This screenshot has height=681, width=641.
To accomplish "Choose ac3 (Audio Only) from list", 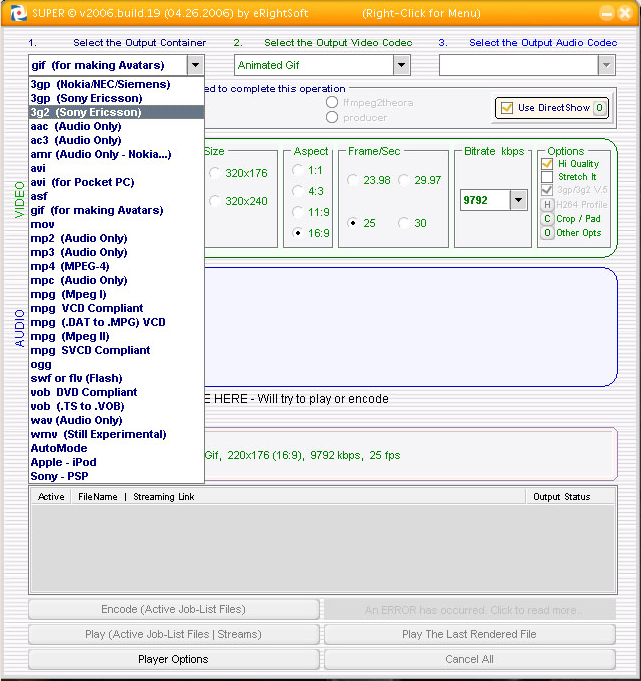I will click(x=116, y=140).
